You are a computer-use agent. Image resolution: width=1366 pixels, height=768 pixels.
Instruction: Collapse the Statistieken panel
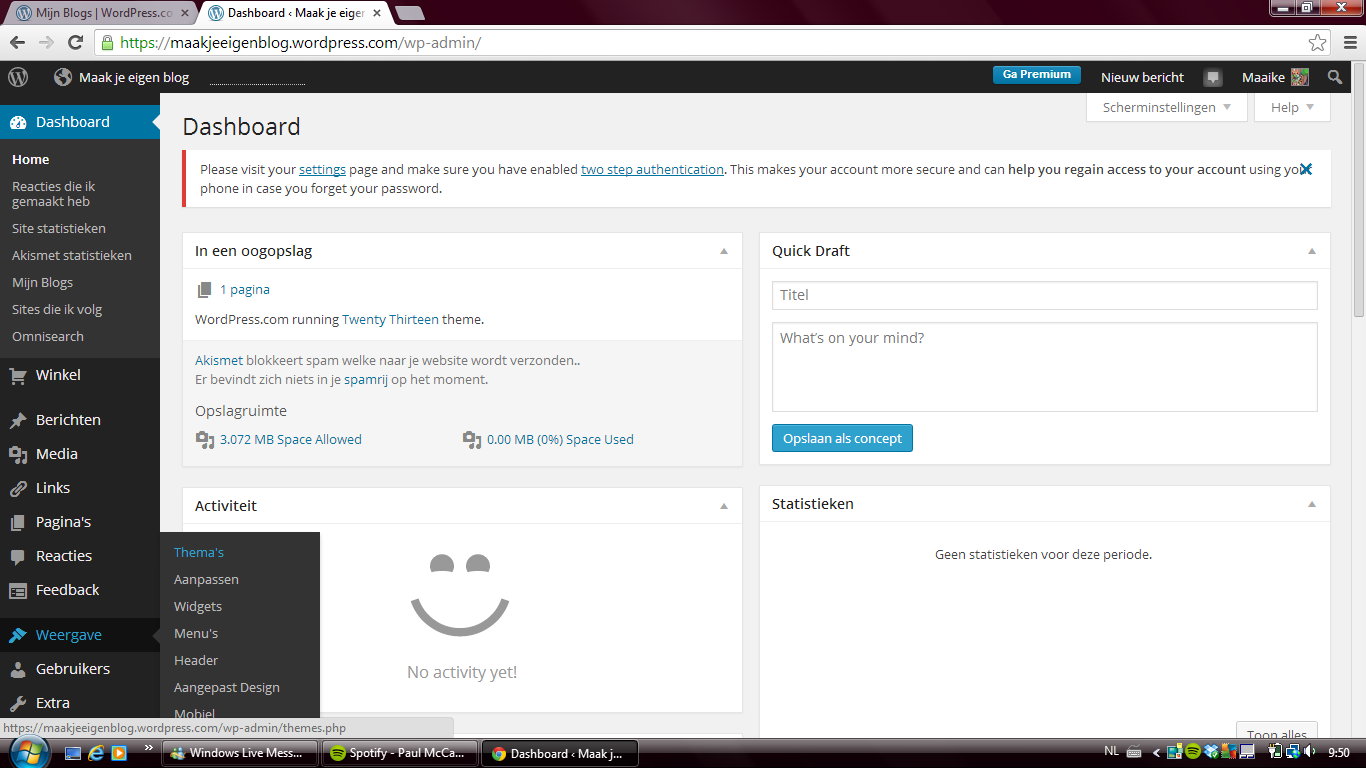(1312, 504)
